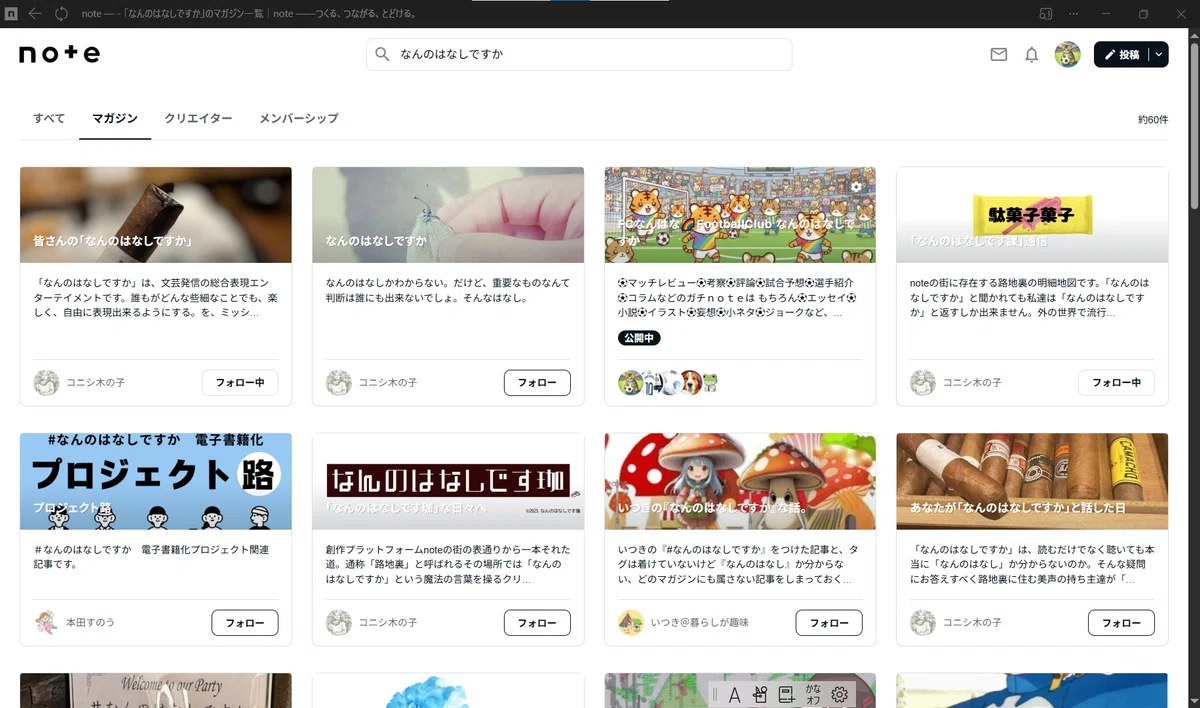Click description #なんのはなしですか 電子書籍化プロジェクト関連

pyautogui.click(x=152, y=557)
